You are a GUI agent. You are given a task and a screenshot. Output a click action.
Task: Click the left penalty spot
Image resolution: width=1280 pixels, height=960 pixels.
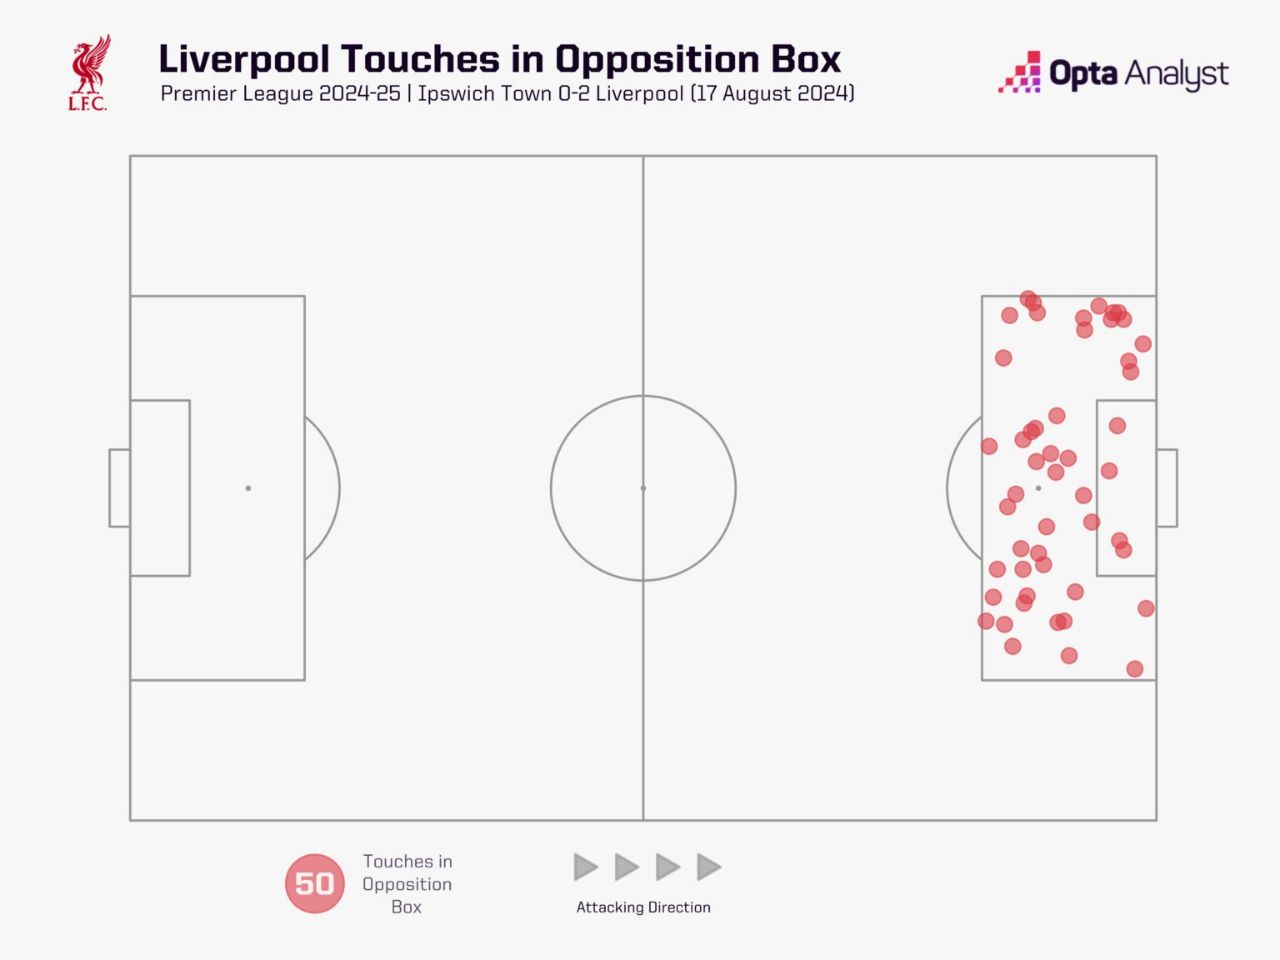tap(248, 488)
